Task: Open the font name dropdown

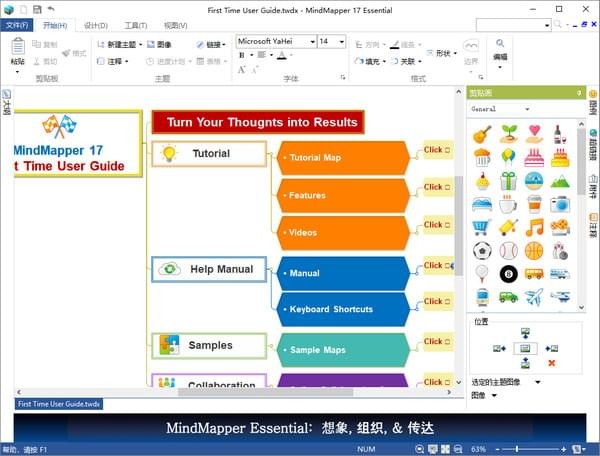Action: pos(312,41)
